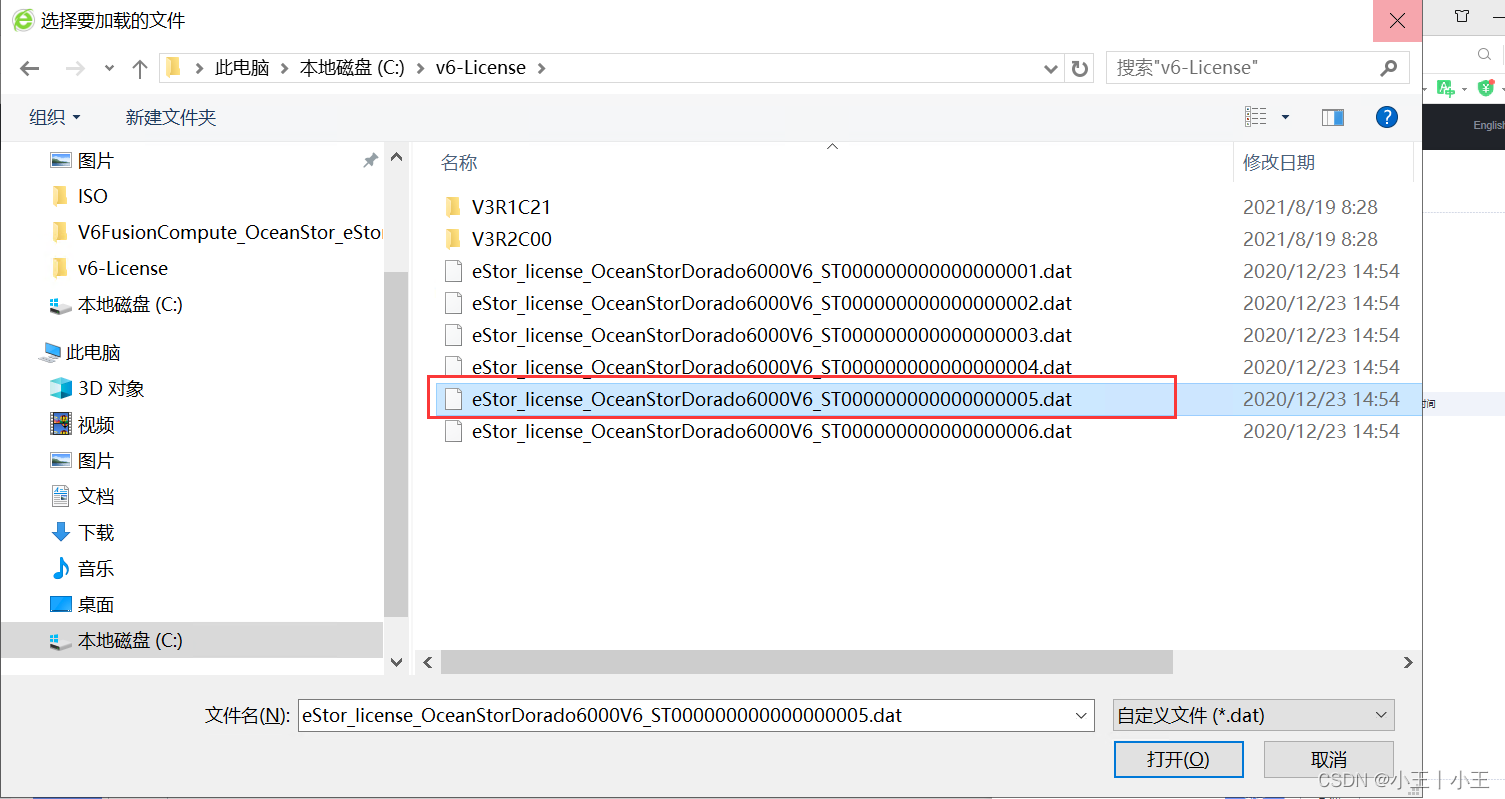This screenshot has height=799, width=1505.
Task: Select license file ending 0002.dat
Action: 771,303
